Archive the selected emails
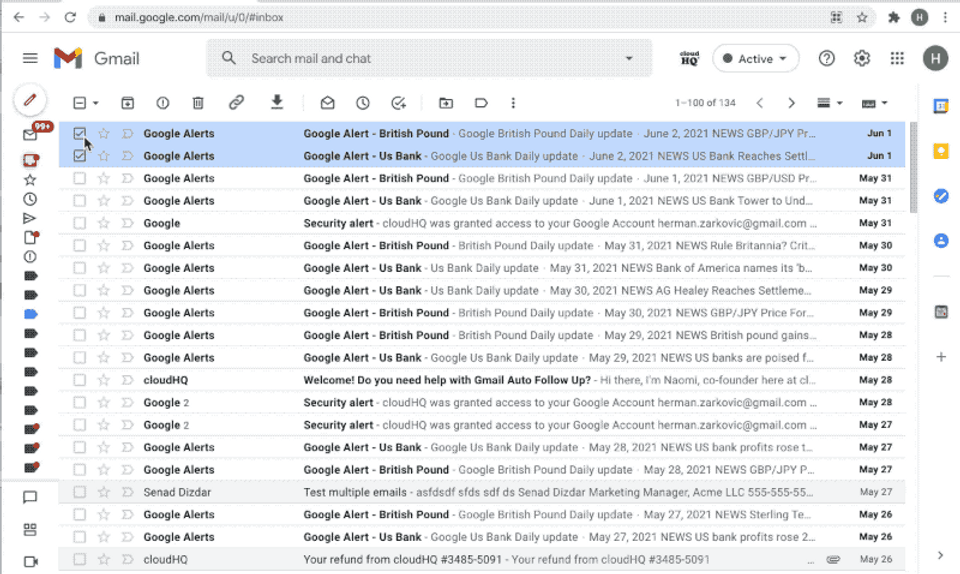The width and height of the screenshot is (960, 574). point(127,103)
